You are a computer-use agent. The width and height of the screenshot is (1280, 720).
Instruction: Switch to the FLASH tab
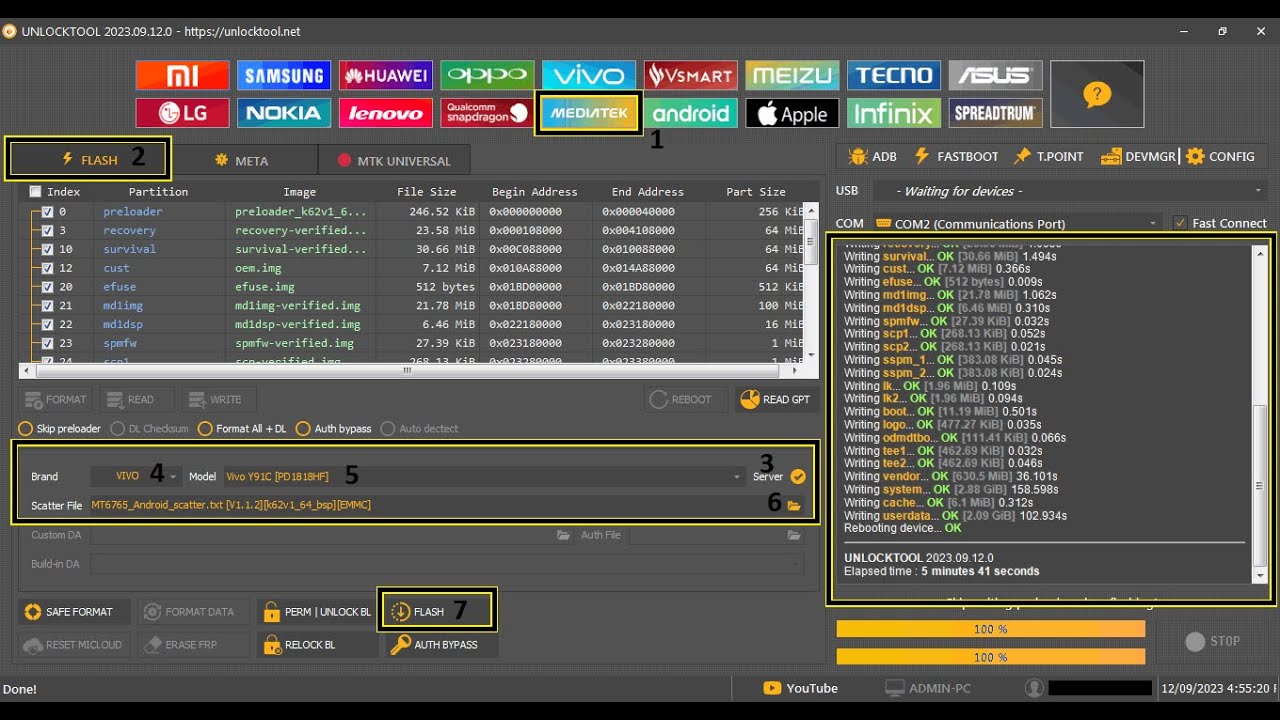89,160
